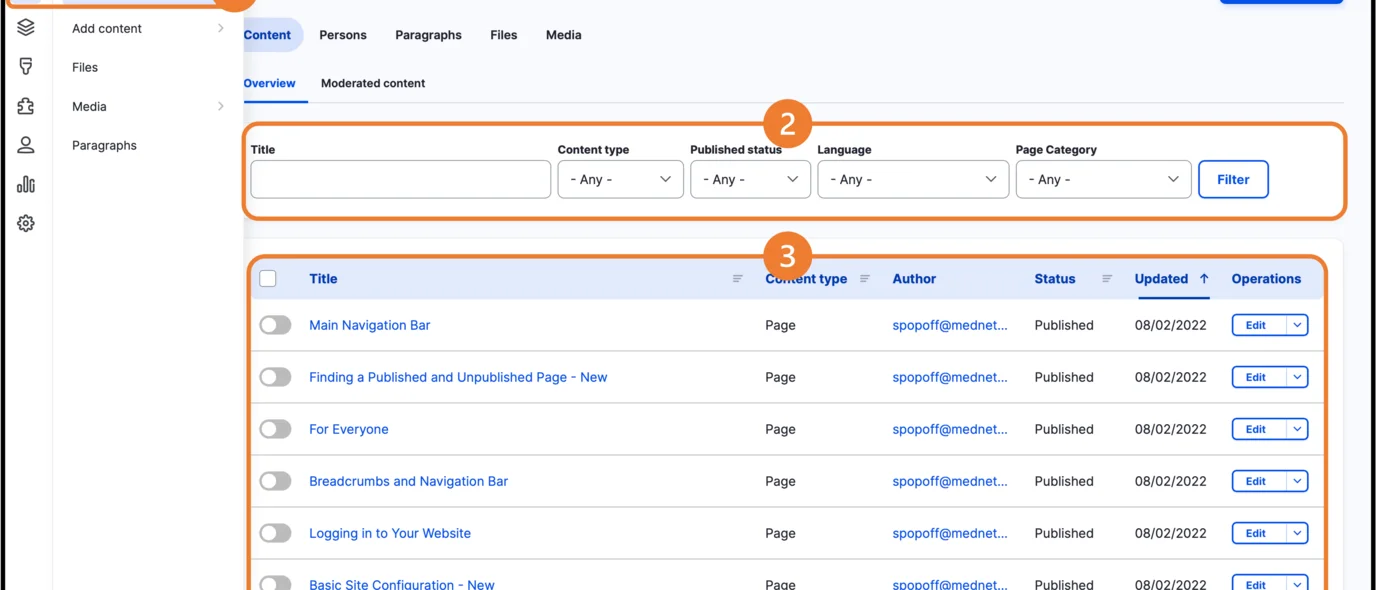
Task: Toggle switch for Basic Site Configuration - New
Action: [x=275, y=584]
